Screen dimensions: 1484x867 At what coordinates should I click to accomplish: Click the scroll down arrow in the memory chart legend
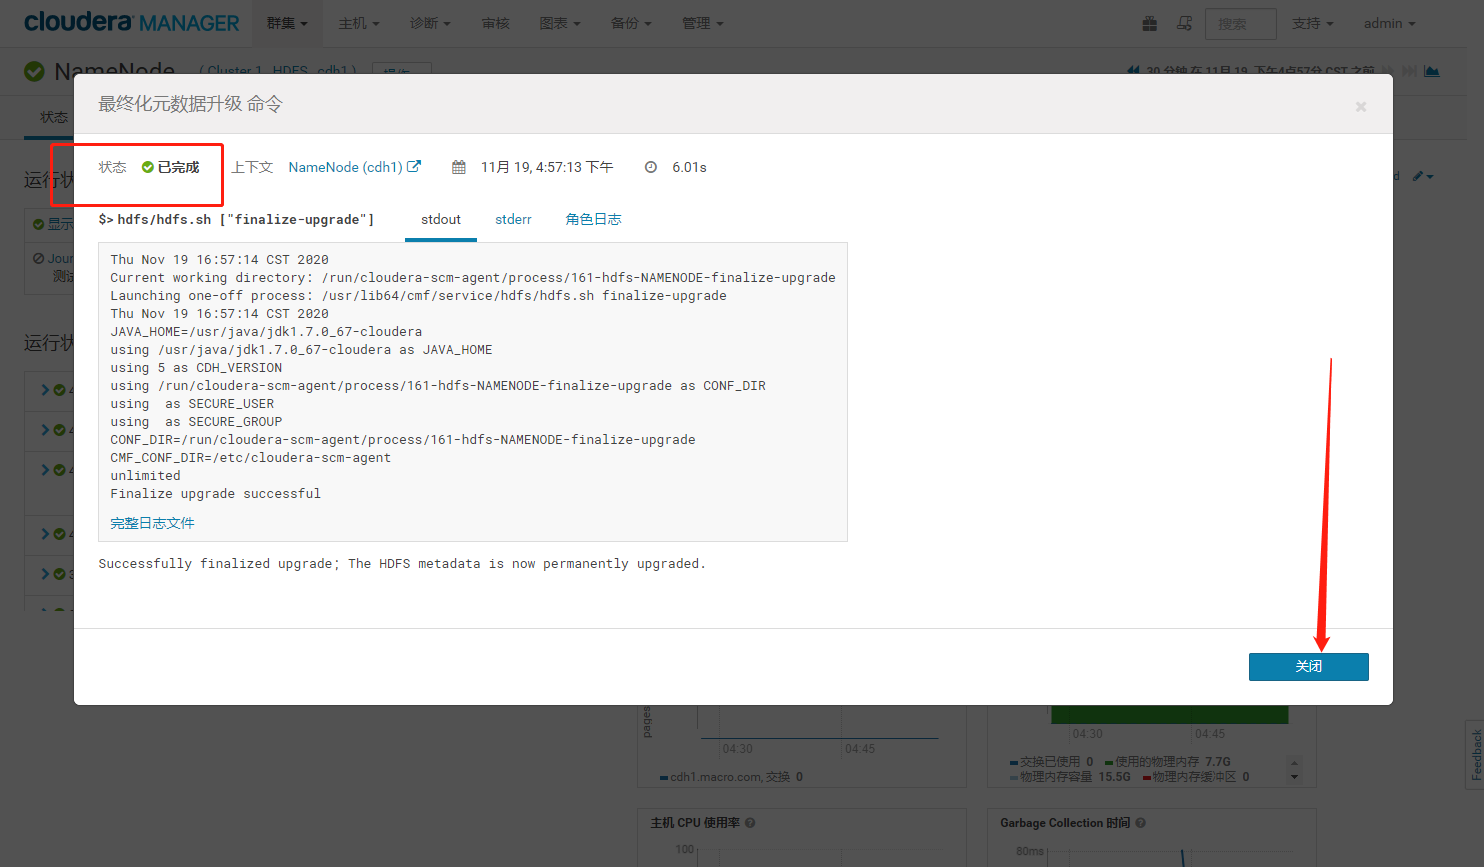(x=1295, y=777)
